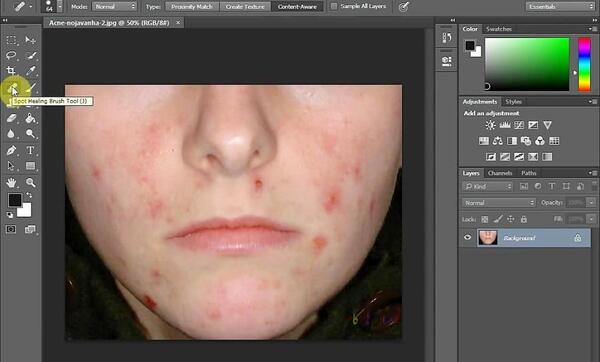
Task: Toggle Quick Mask mode
Action: pyautogui.click(x=11, y=229)
